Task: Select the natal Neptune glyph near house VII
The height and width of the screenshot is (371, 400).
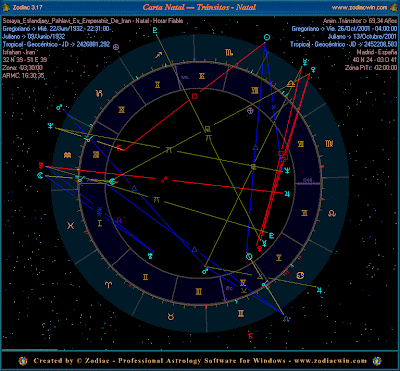Action: [287, 170]
